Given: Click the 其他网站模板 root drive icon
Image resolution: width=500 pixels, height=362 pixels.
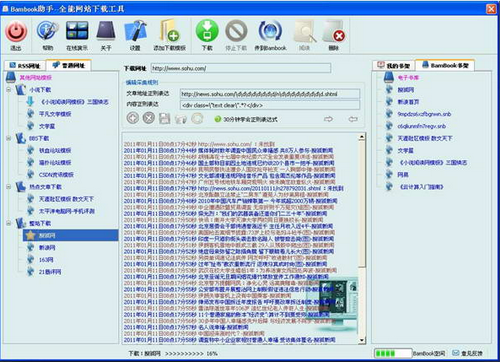Looking at the screenshot, I should click(11, 77).
